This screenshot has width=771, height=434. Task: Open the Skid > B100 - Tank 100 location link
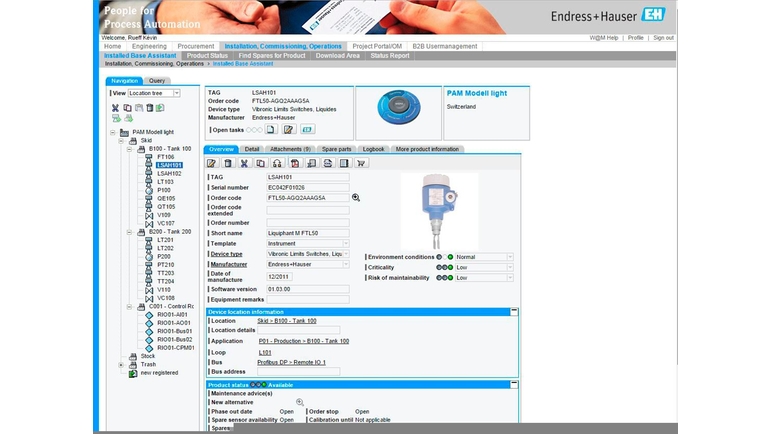[x=287, y=321]
